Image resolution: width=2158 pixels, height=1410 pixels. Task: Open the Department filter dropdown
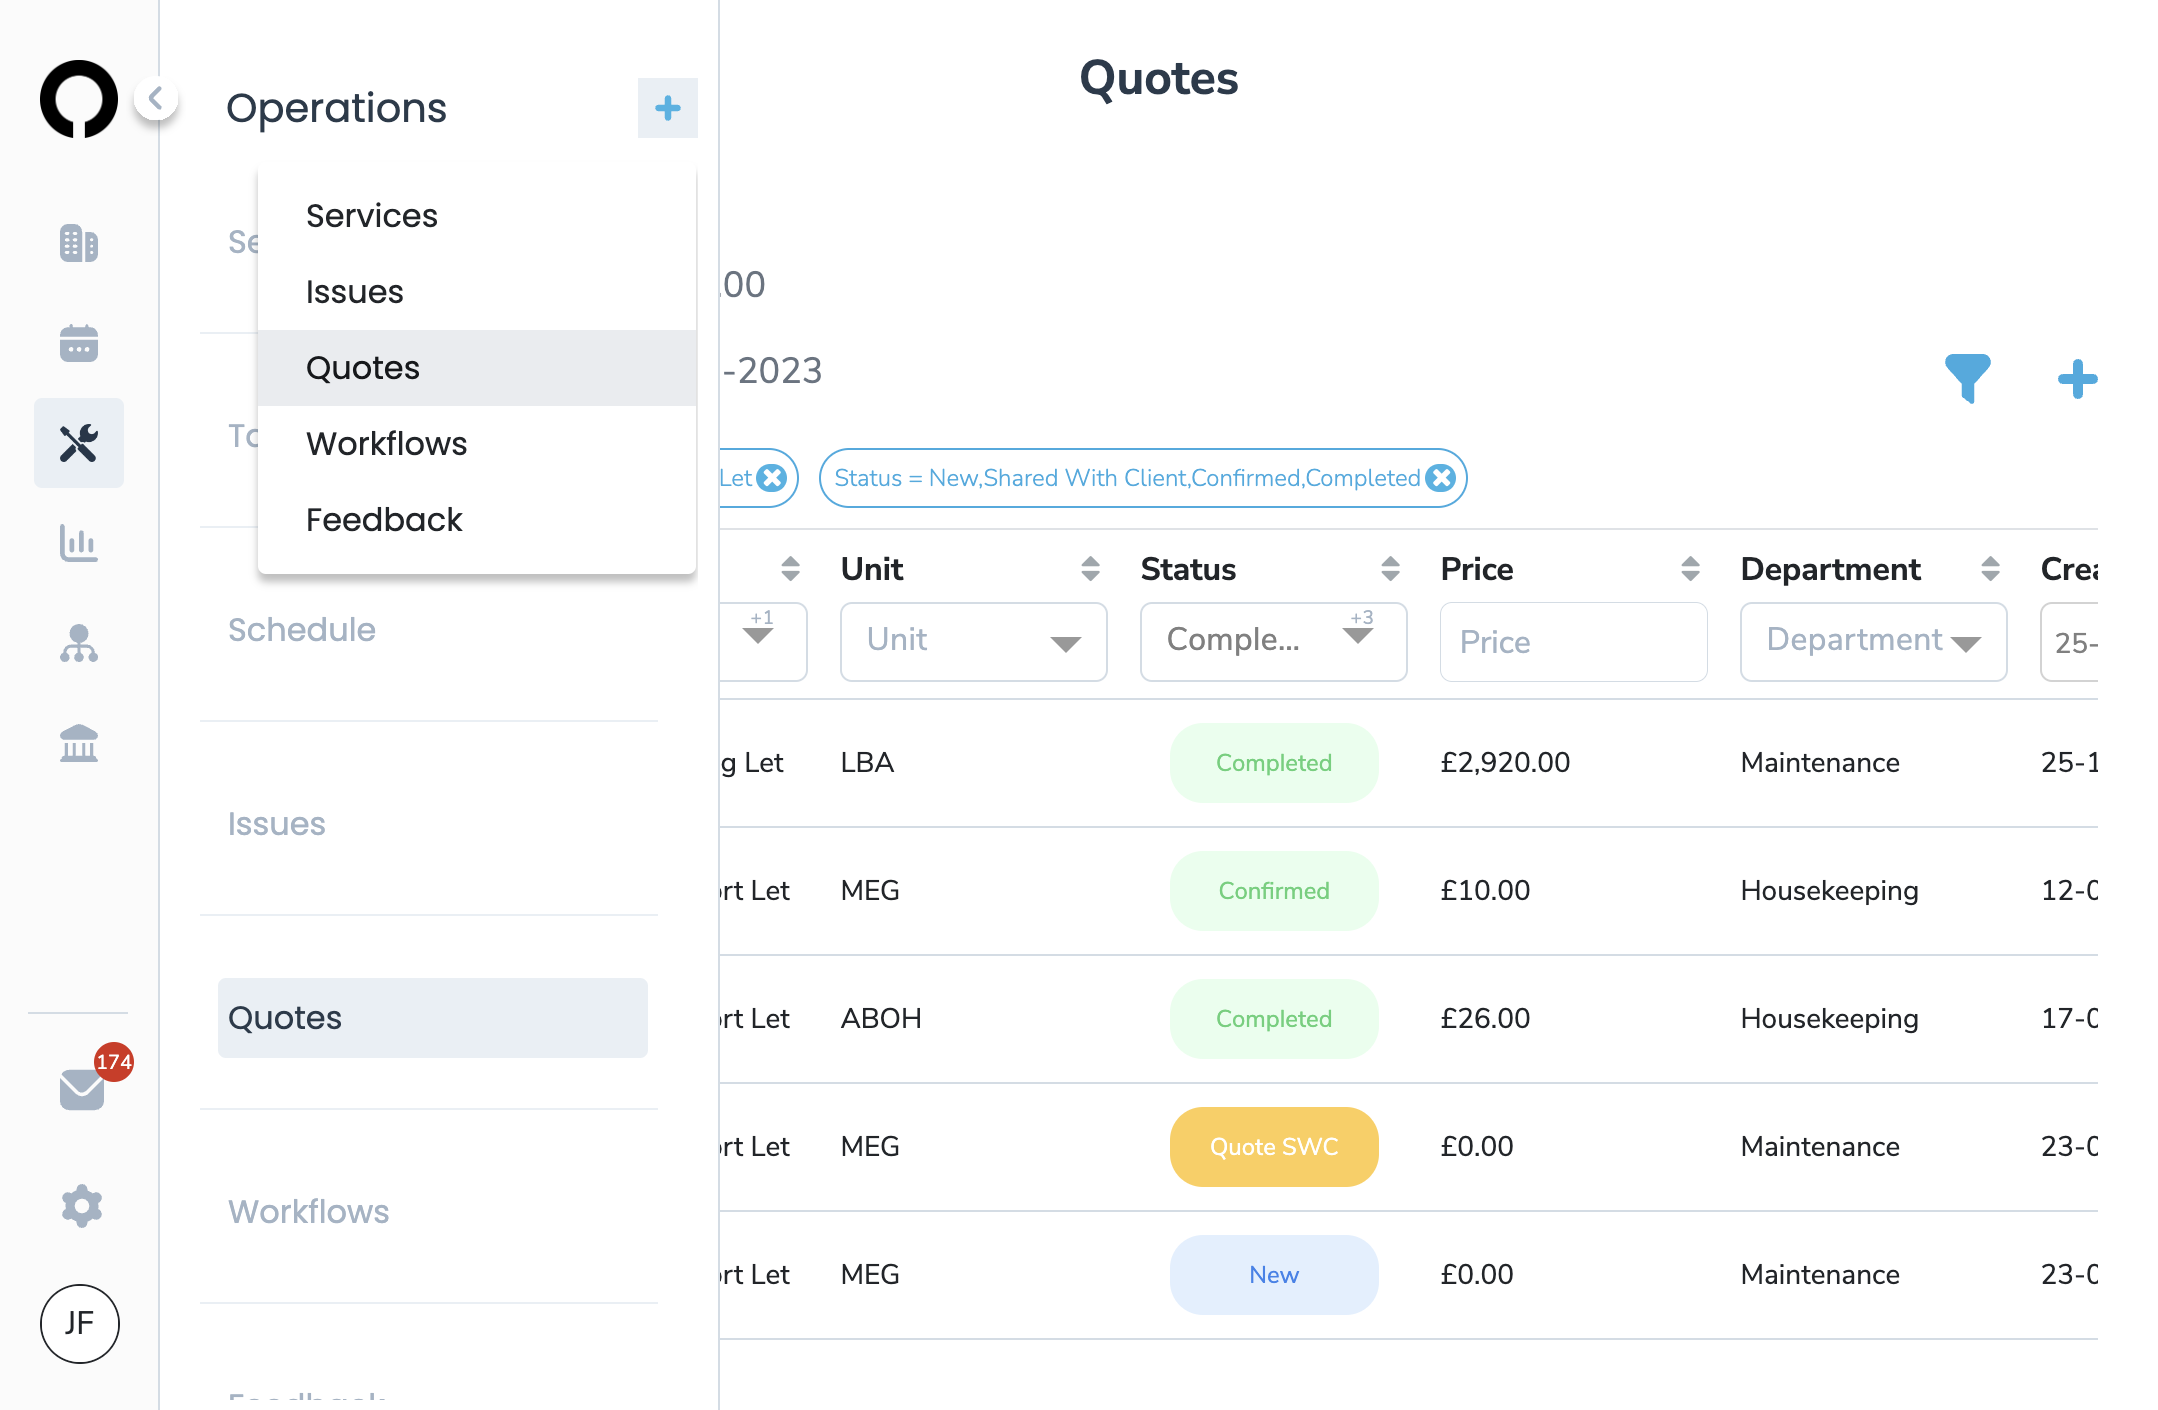[1874, 641]
